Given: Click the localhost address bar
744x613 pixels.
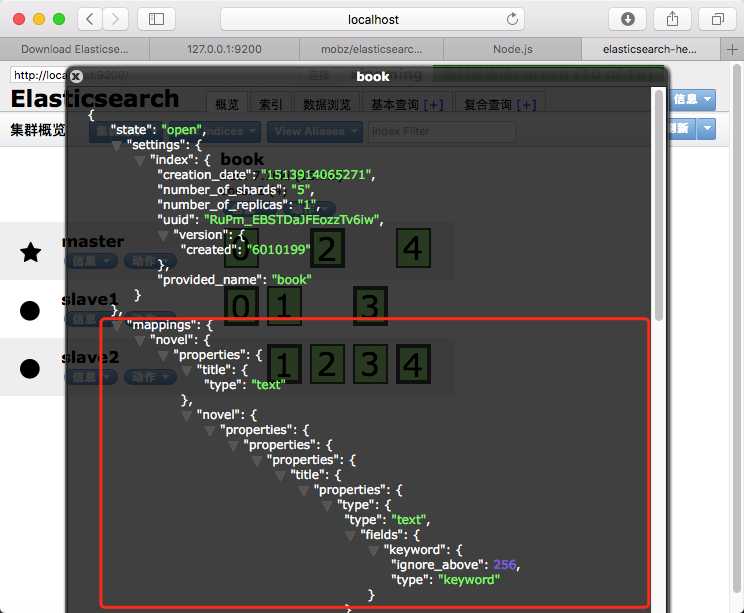Looking at the screenshot, I should point(372,19).
